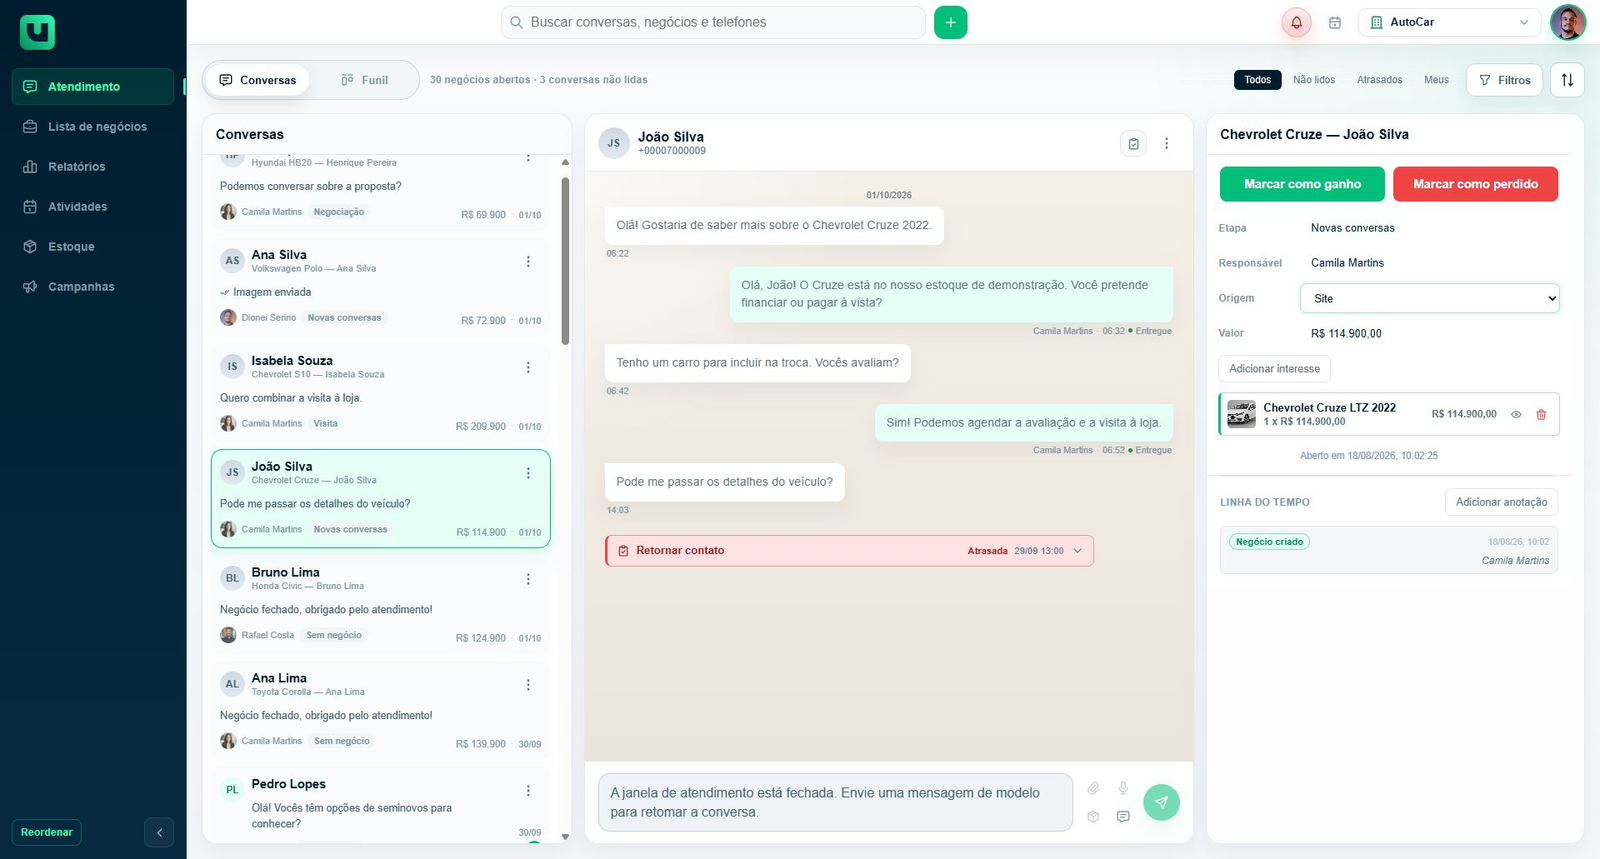
Task: Switch to the Conversas tab
Action: (257, 80)
